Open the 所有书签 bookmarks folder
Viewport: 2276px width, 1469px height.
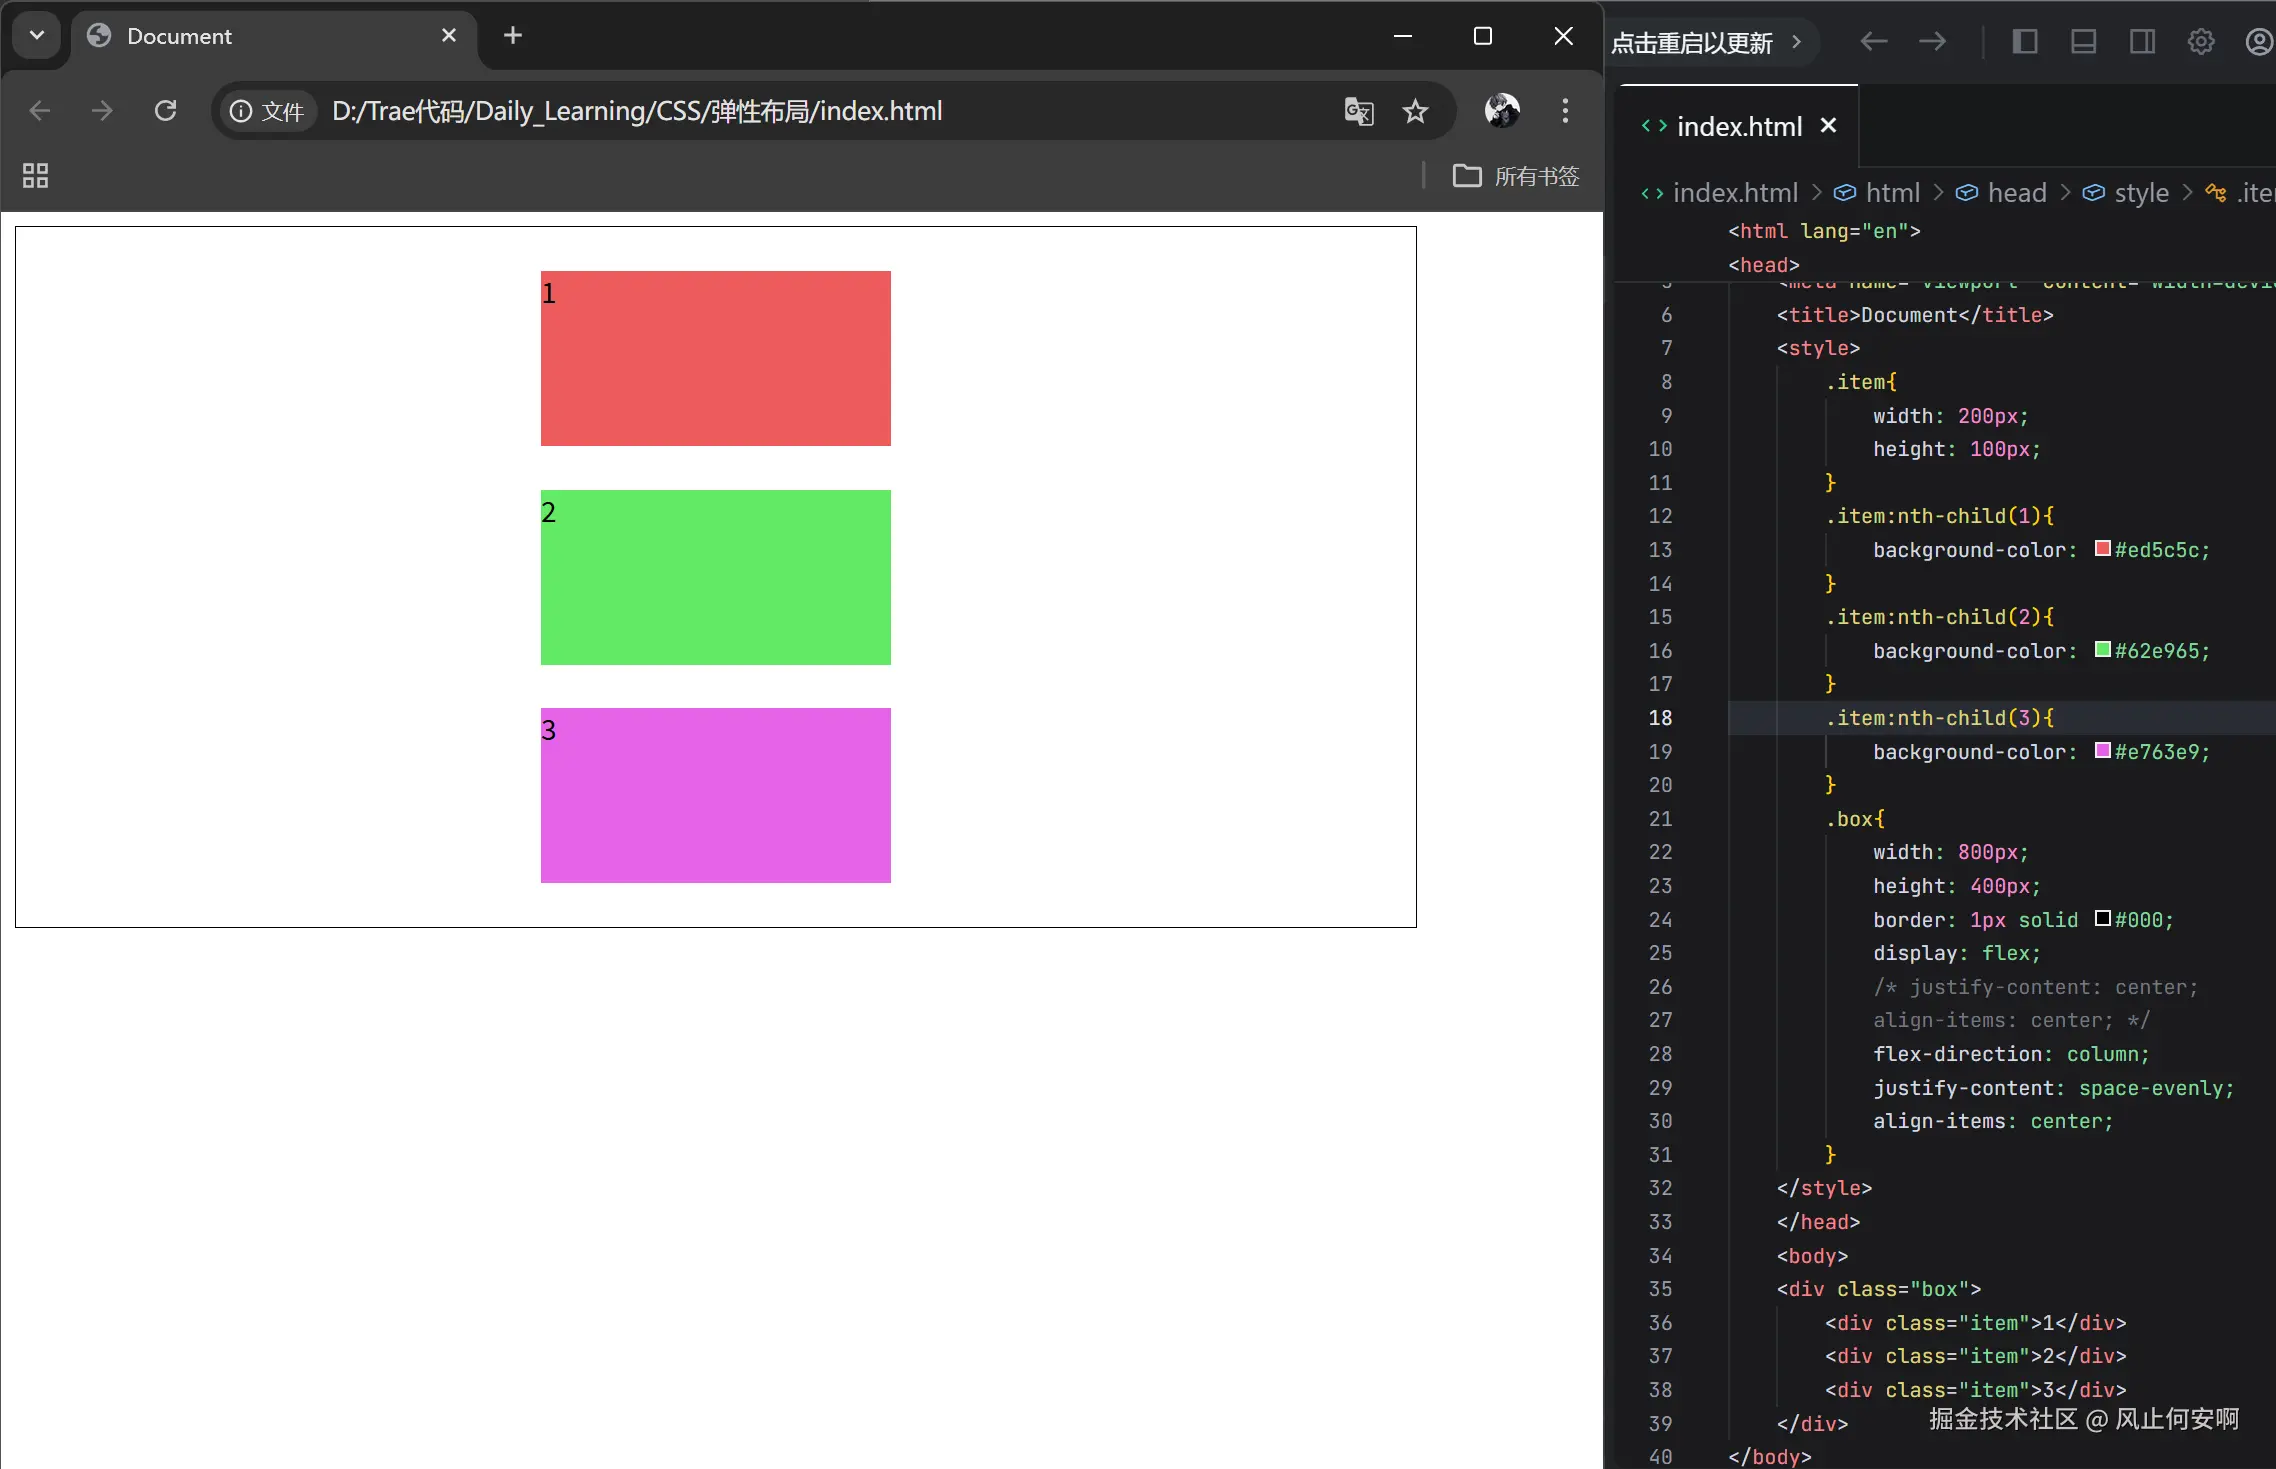click(x=1516, y=176)
